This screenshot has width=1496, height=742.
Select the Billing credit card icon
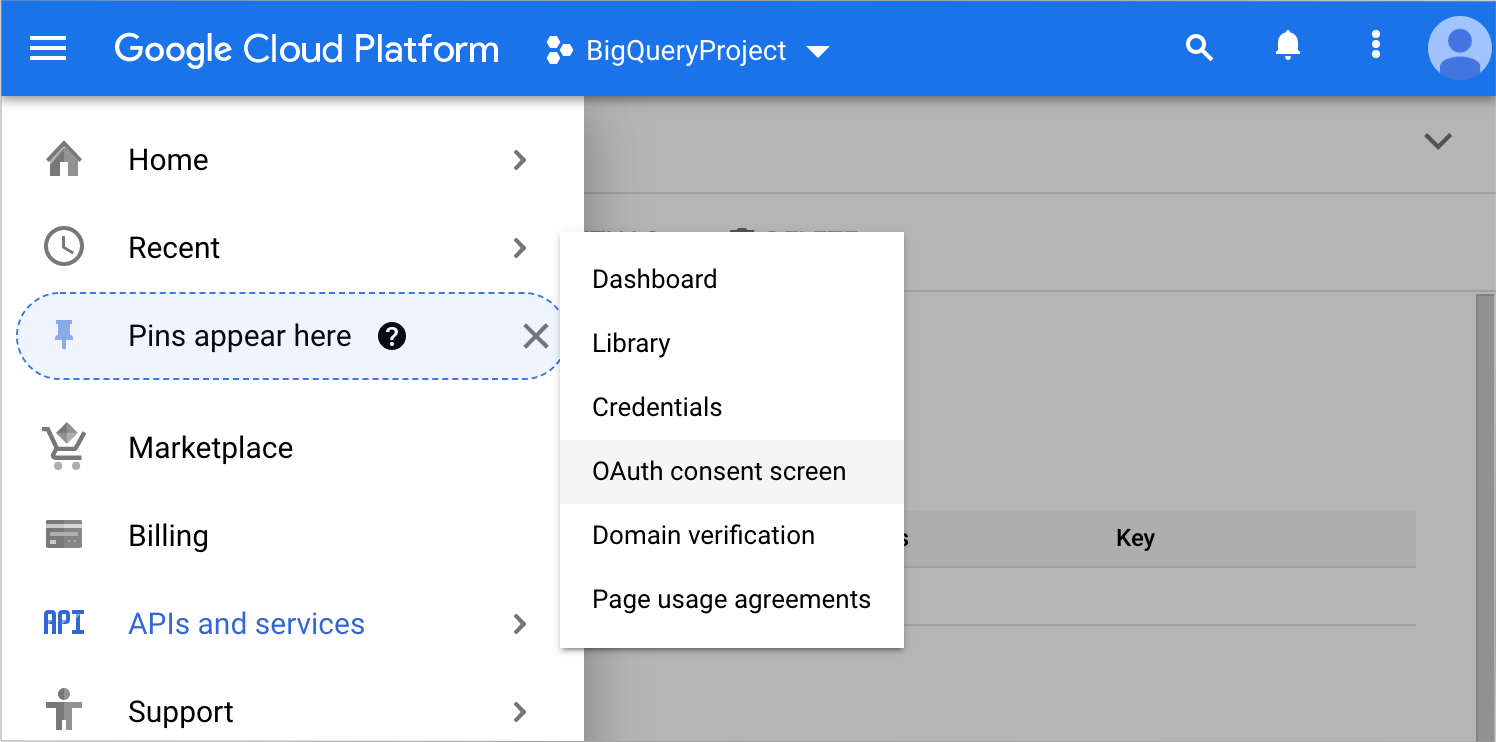pyautogui.click(x=64, y=535)
